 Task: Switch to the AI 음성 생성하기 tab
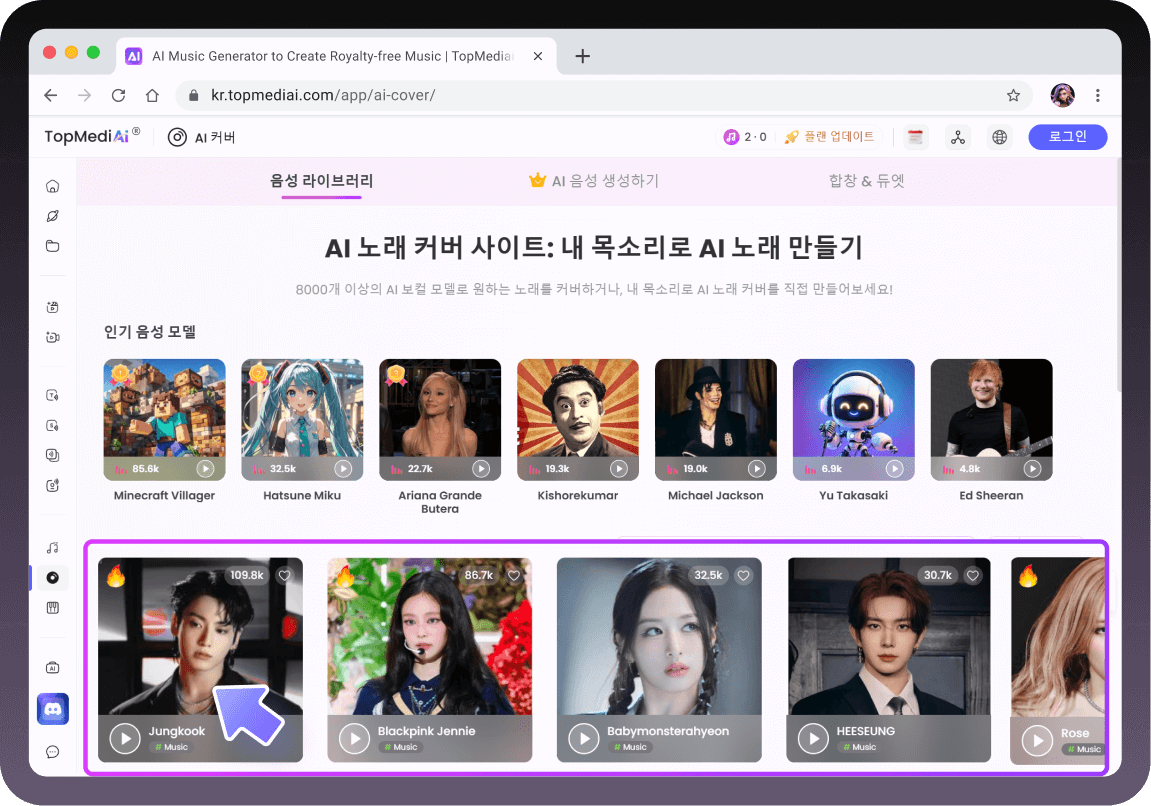[x=594, y=181]
